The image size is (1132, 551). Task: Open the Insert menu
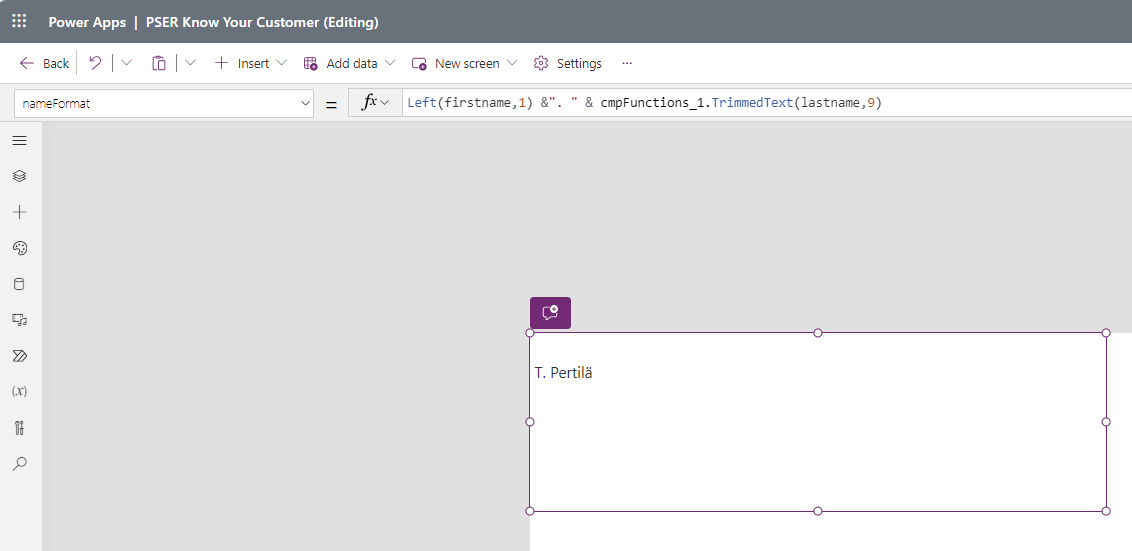tap(251, 63)
